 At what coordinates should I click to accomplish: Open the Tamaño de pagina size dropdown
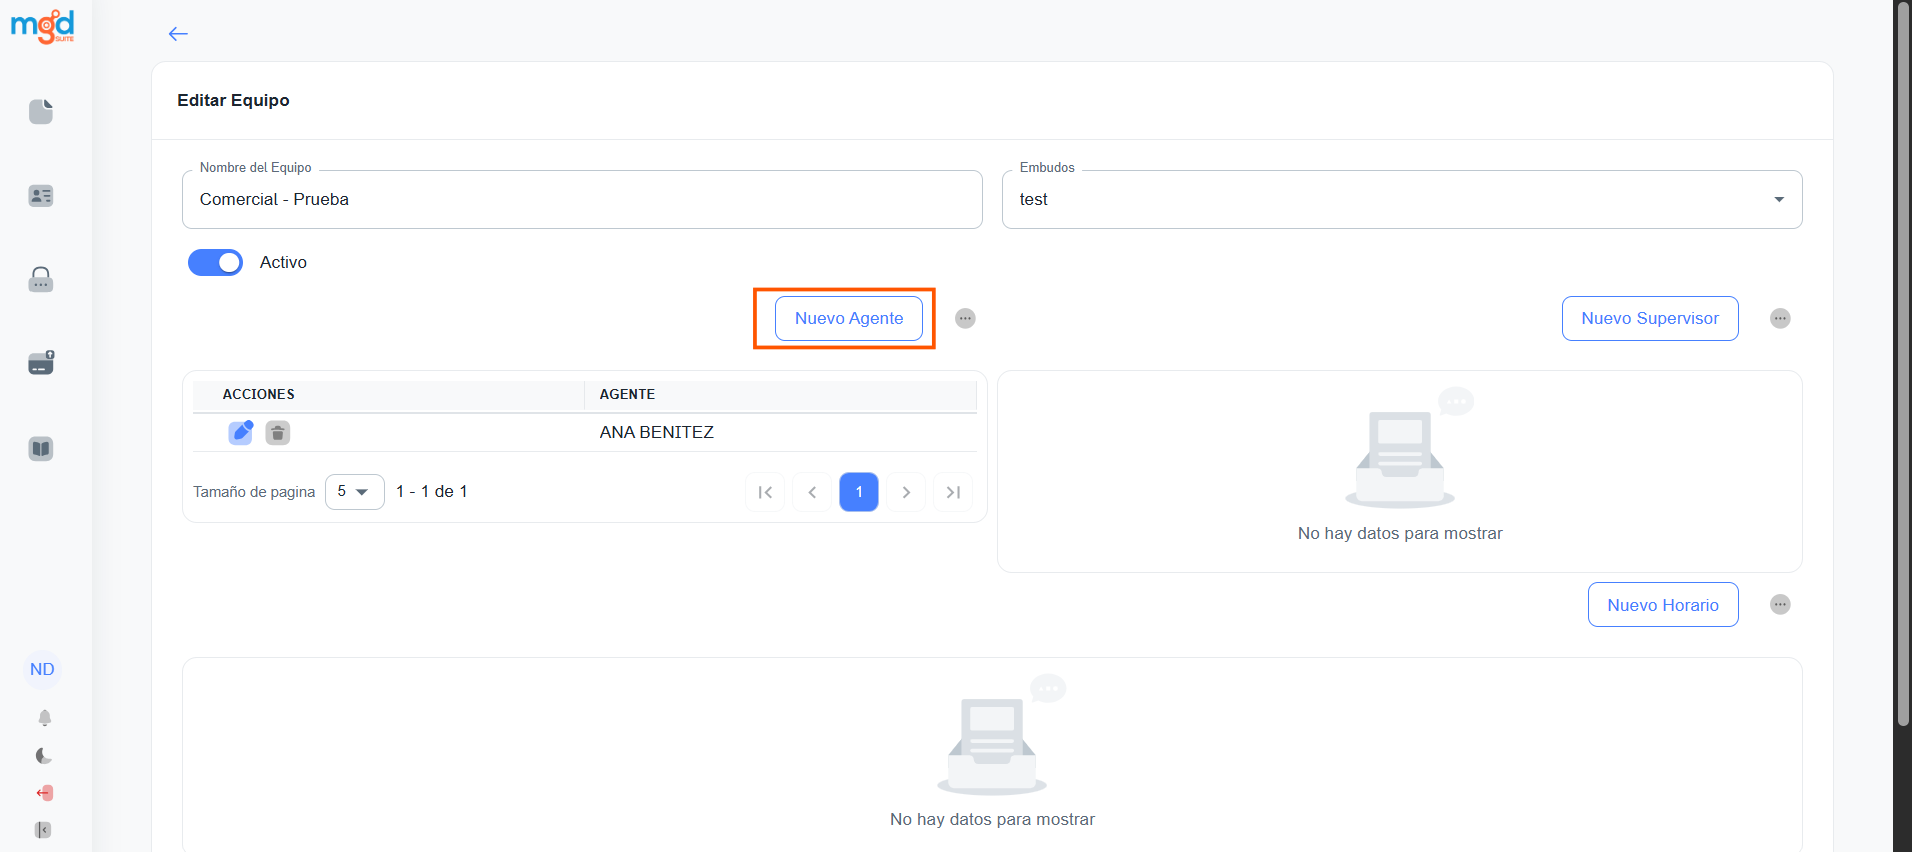click(354, 492)
